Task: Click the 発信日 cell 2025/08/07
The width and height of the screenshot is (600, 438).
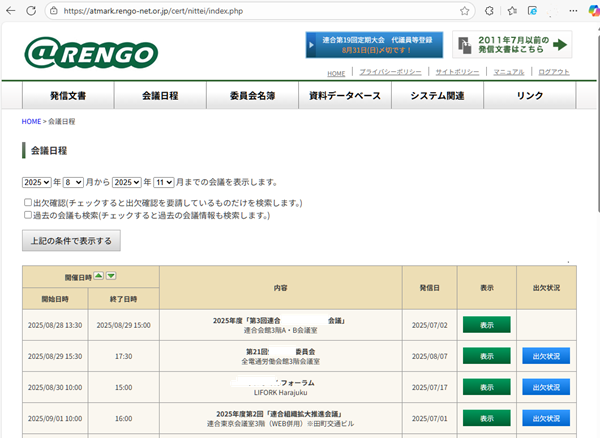Action: point(429,356)
